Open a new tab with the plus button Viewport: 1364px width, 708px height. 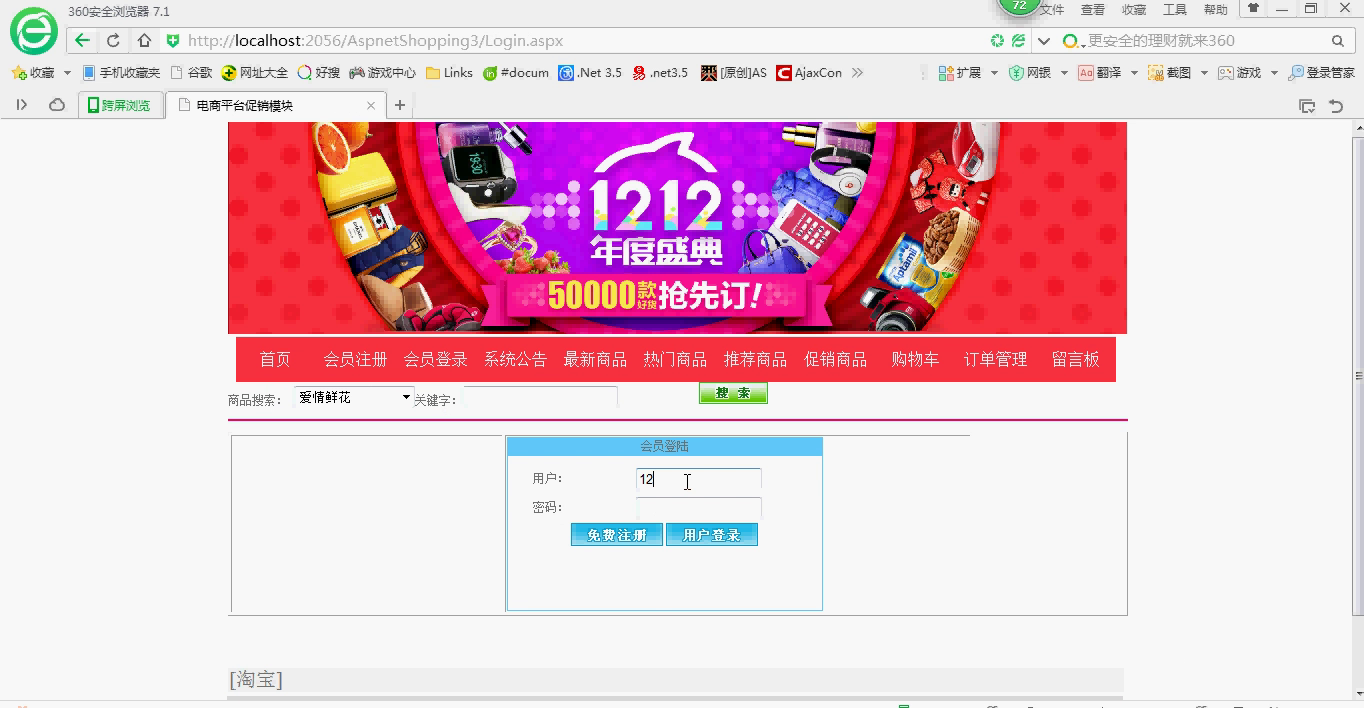(400, 105)
